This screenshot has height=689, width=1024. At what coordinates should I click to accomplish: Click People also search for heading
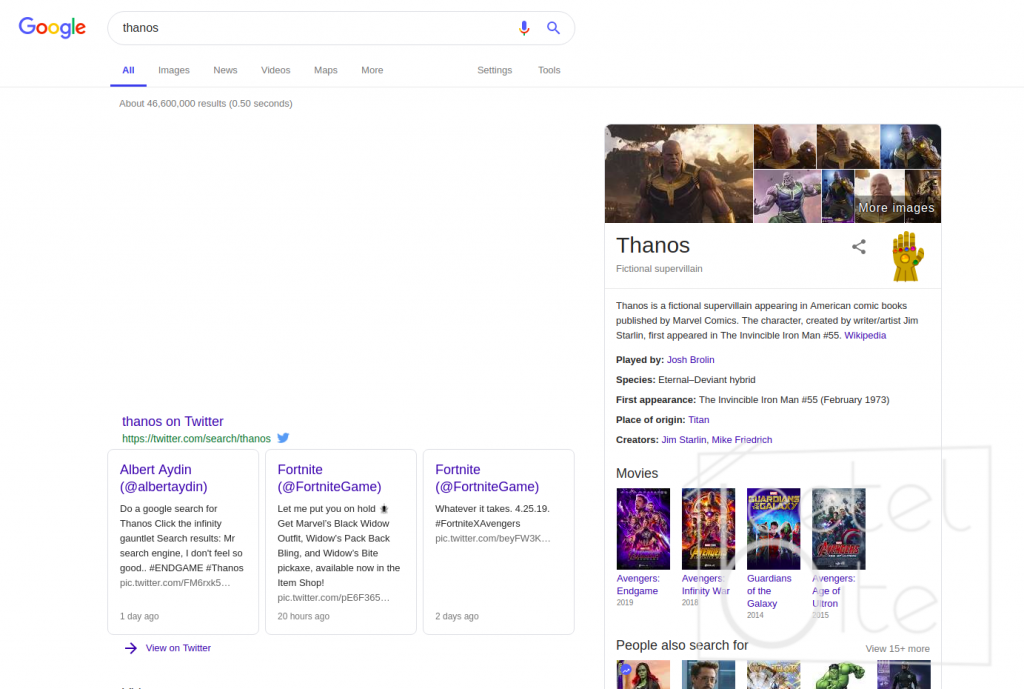click(682, 645)
